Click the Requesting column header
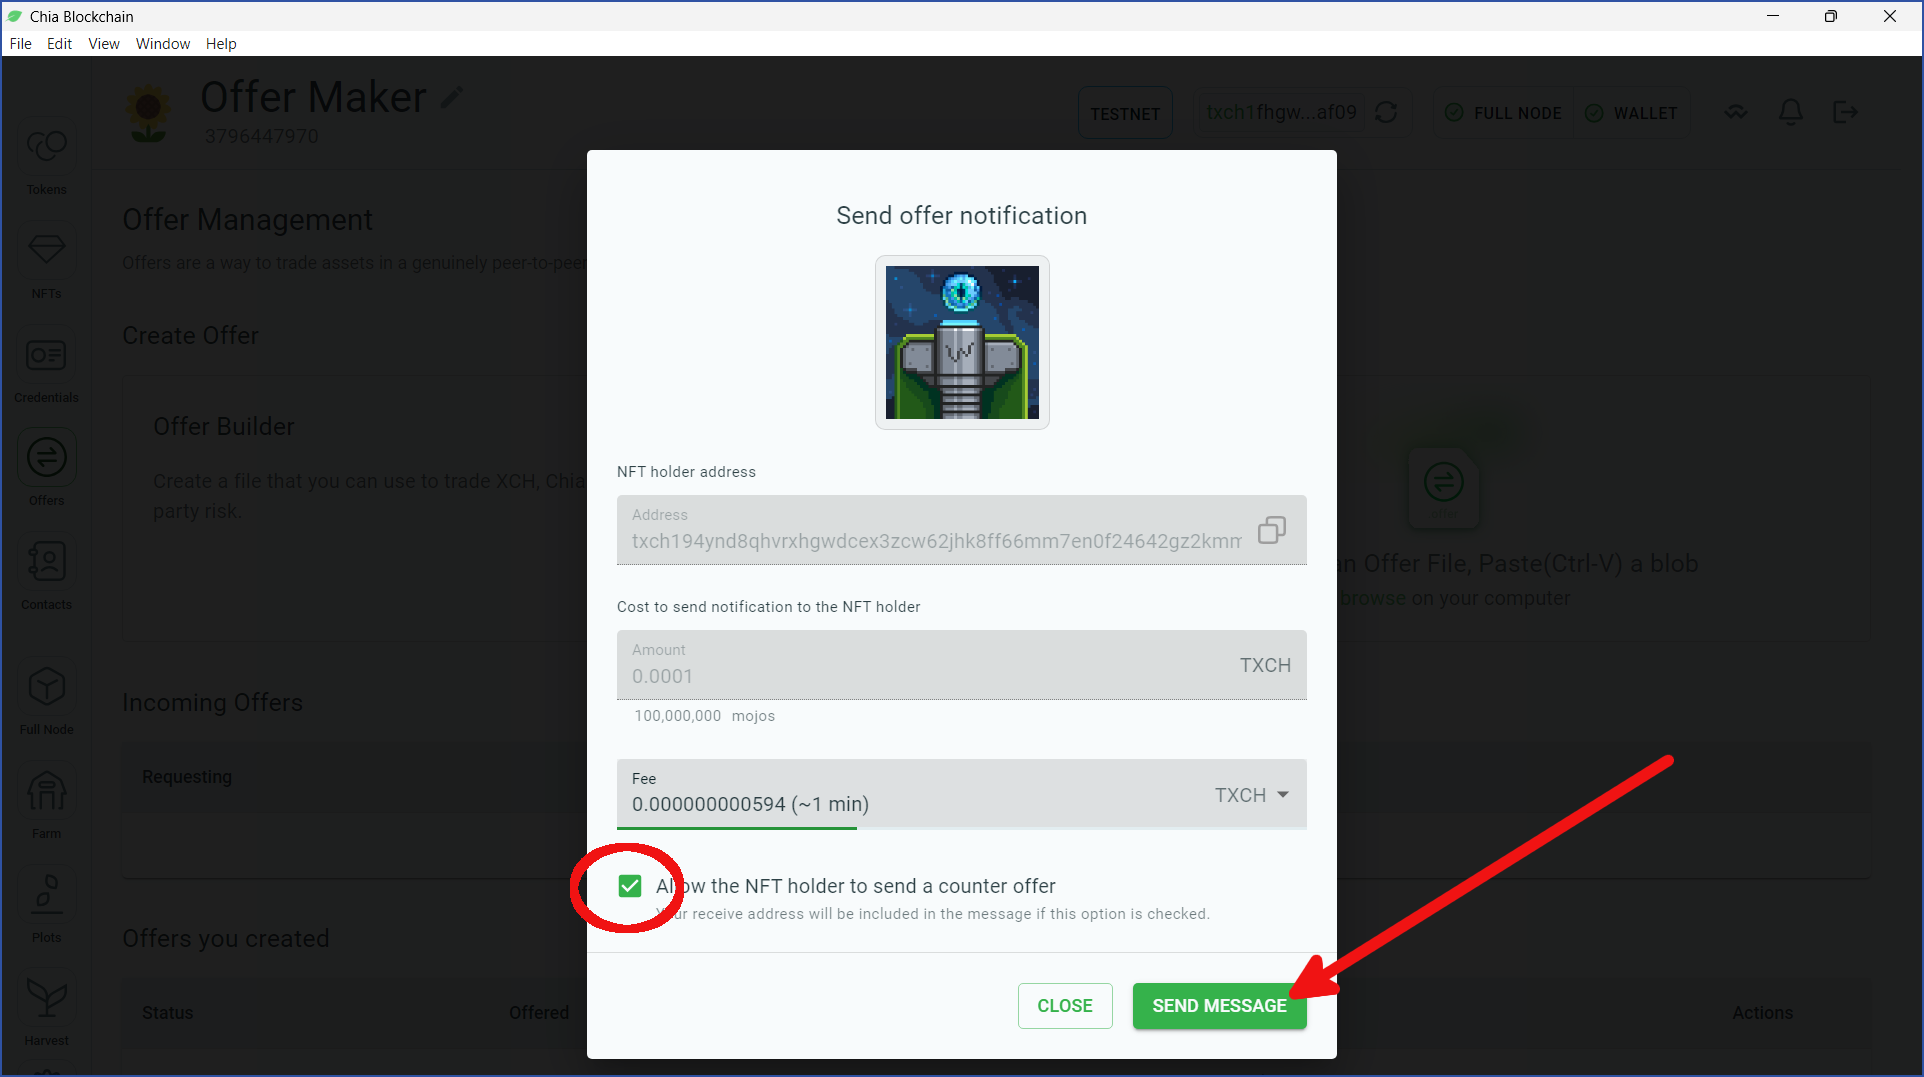Viewport: 1924px width, 1077px height. 187,777
